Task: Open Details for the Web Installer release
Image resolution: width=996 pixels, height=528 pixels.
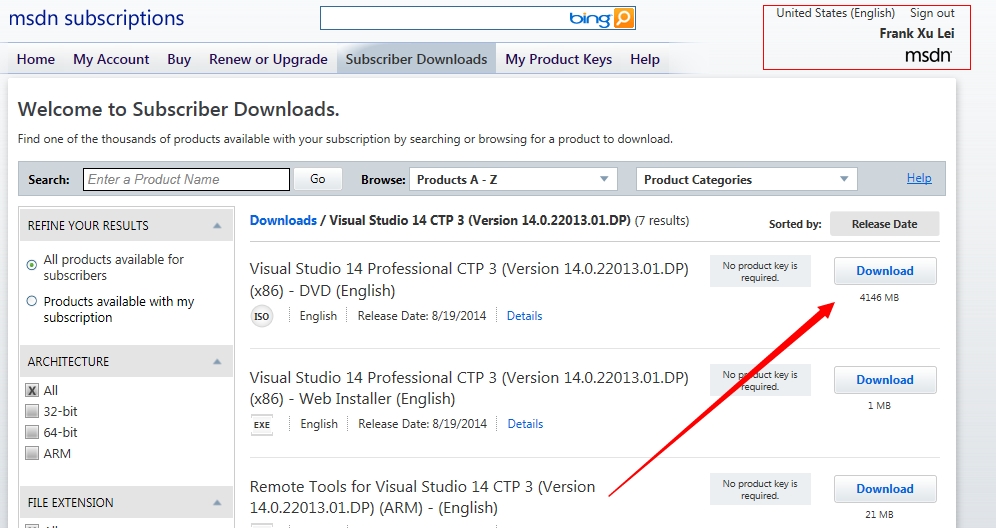Action: pos(525,424)
